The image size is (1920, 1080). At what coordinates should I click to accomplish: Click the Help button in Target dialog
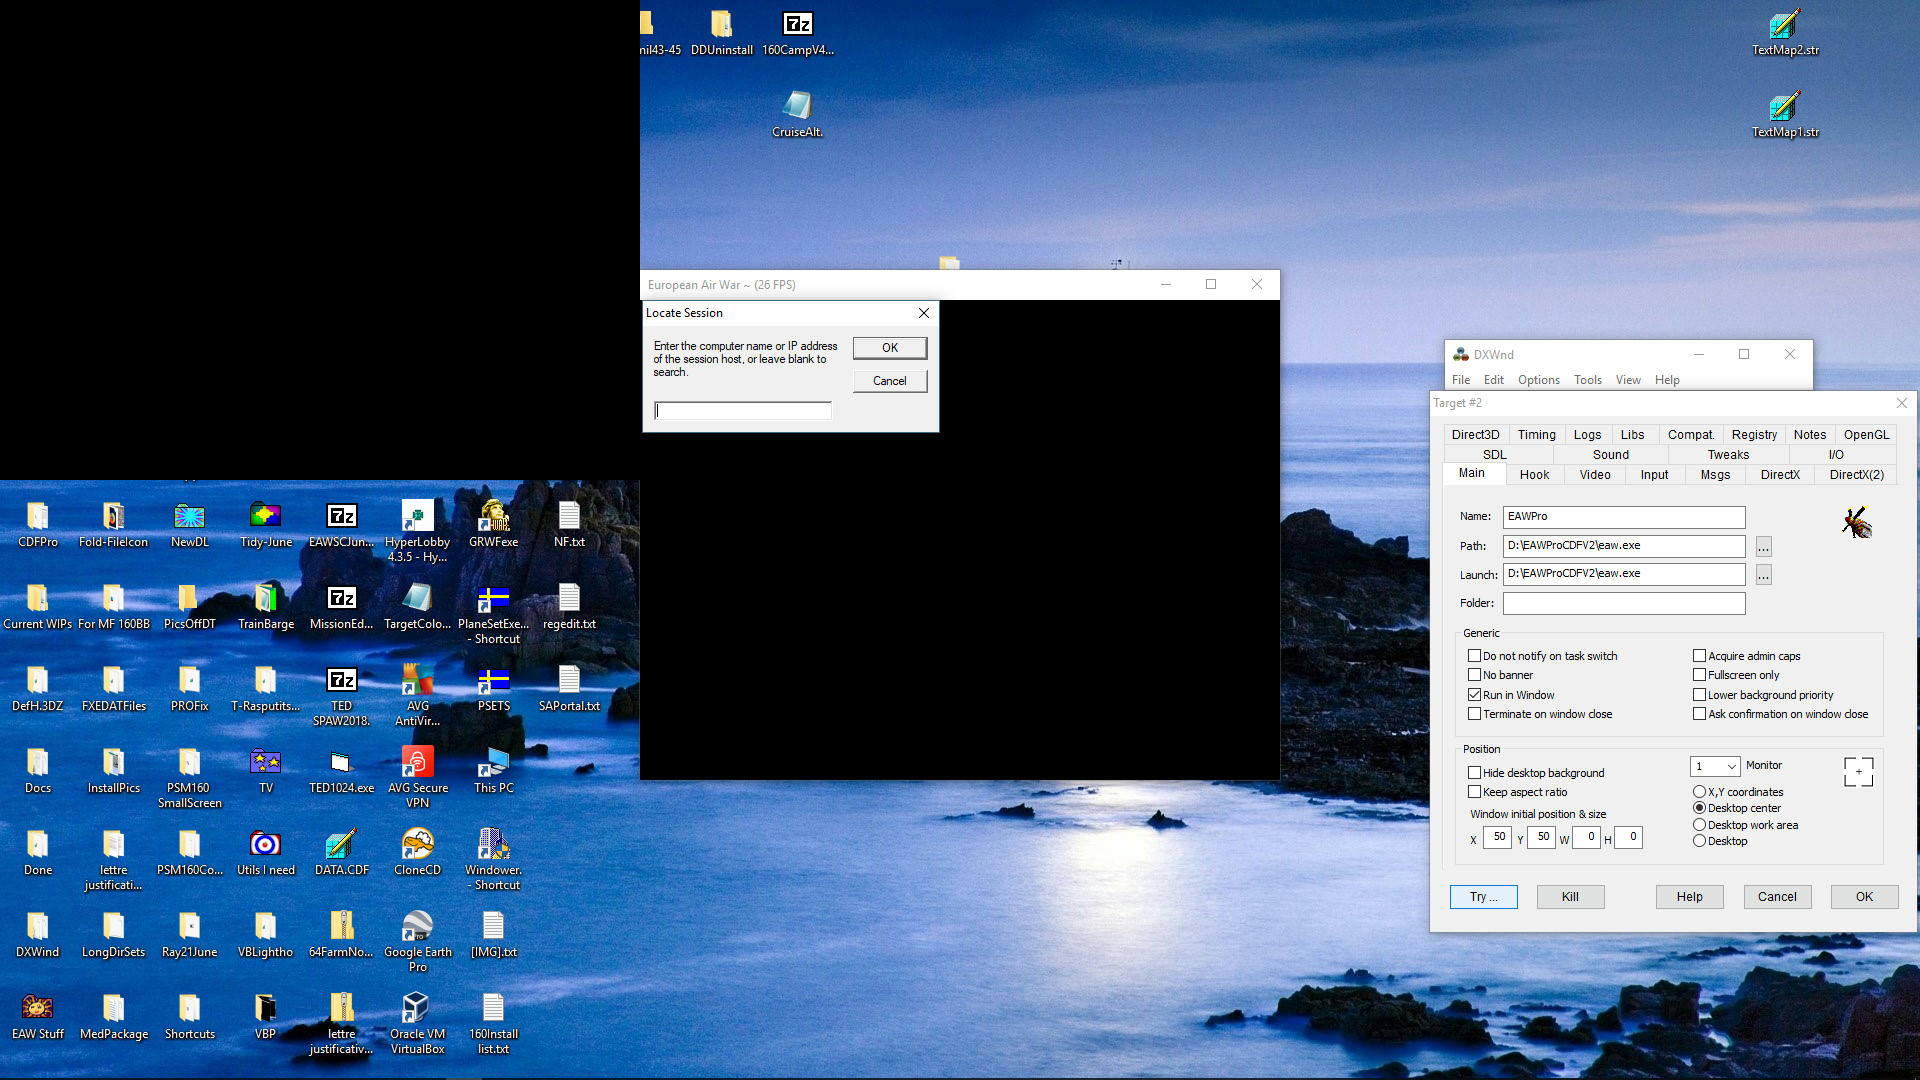[1689, 897]
